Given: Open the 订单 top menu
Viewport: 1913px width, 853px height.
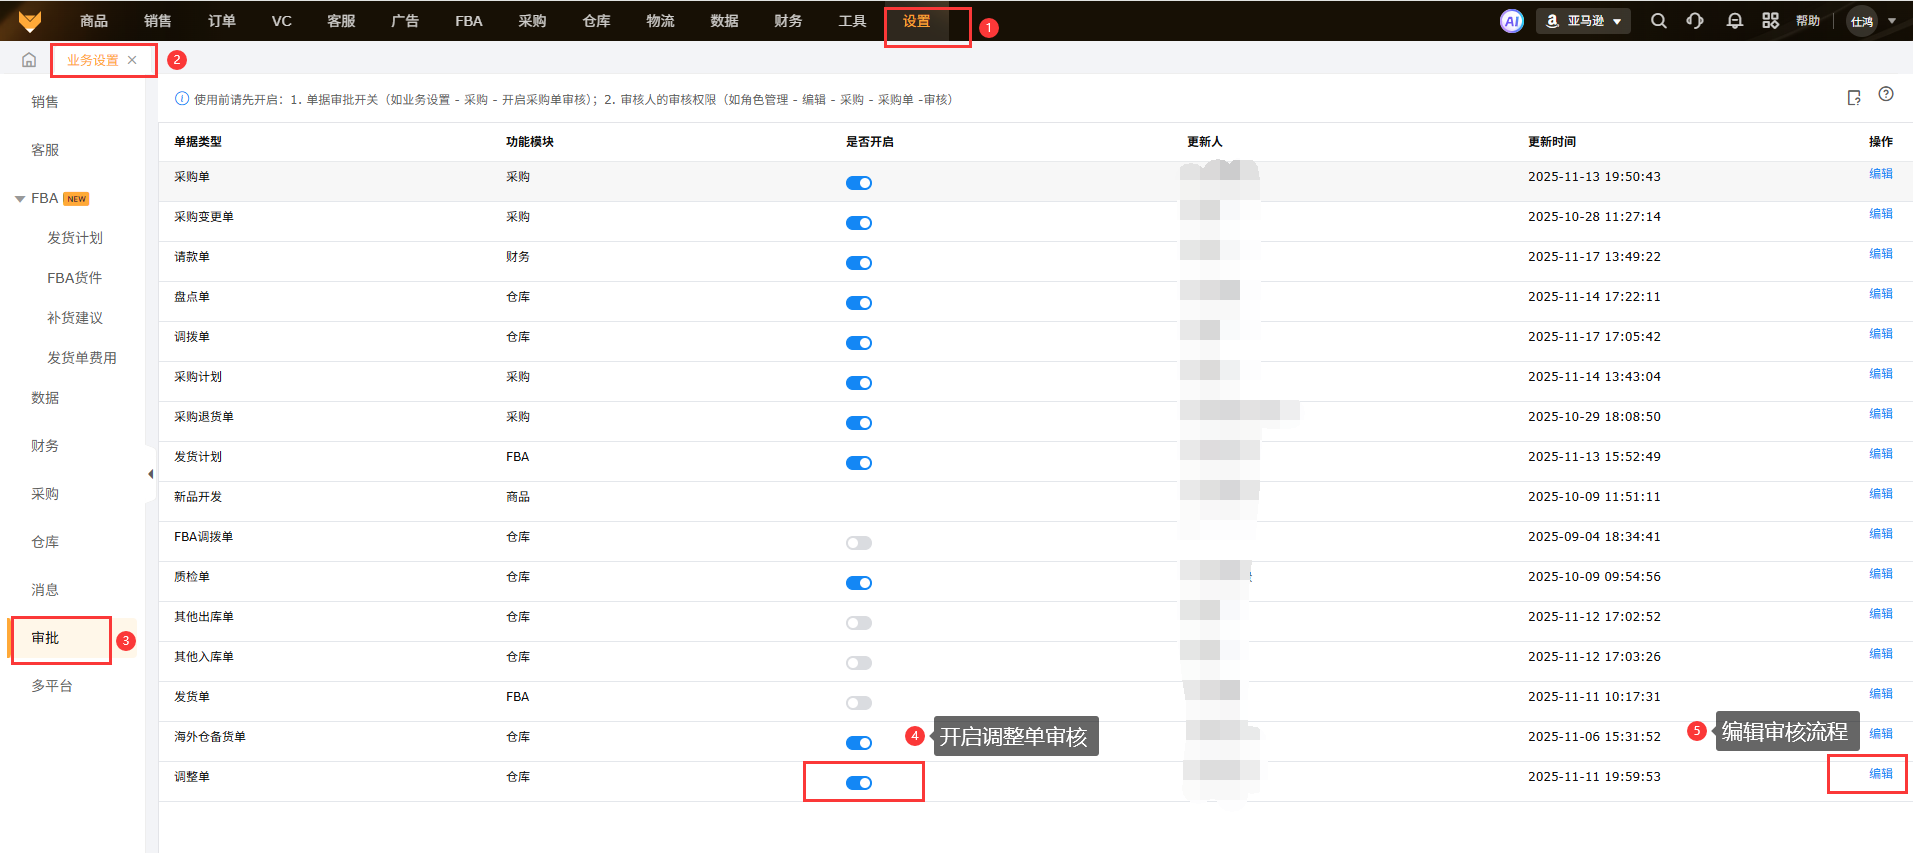Looking at the screenshot, I should [222, 21].
